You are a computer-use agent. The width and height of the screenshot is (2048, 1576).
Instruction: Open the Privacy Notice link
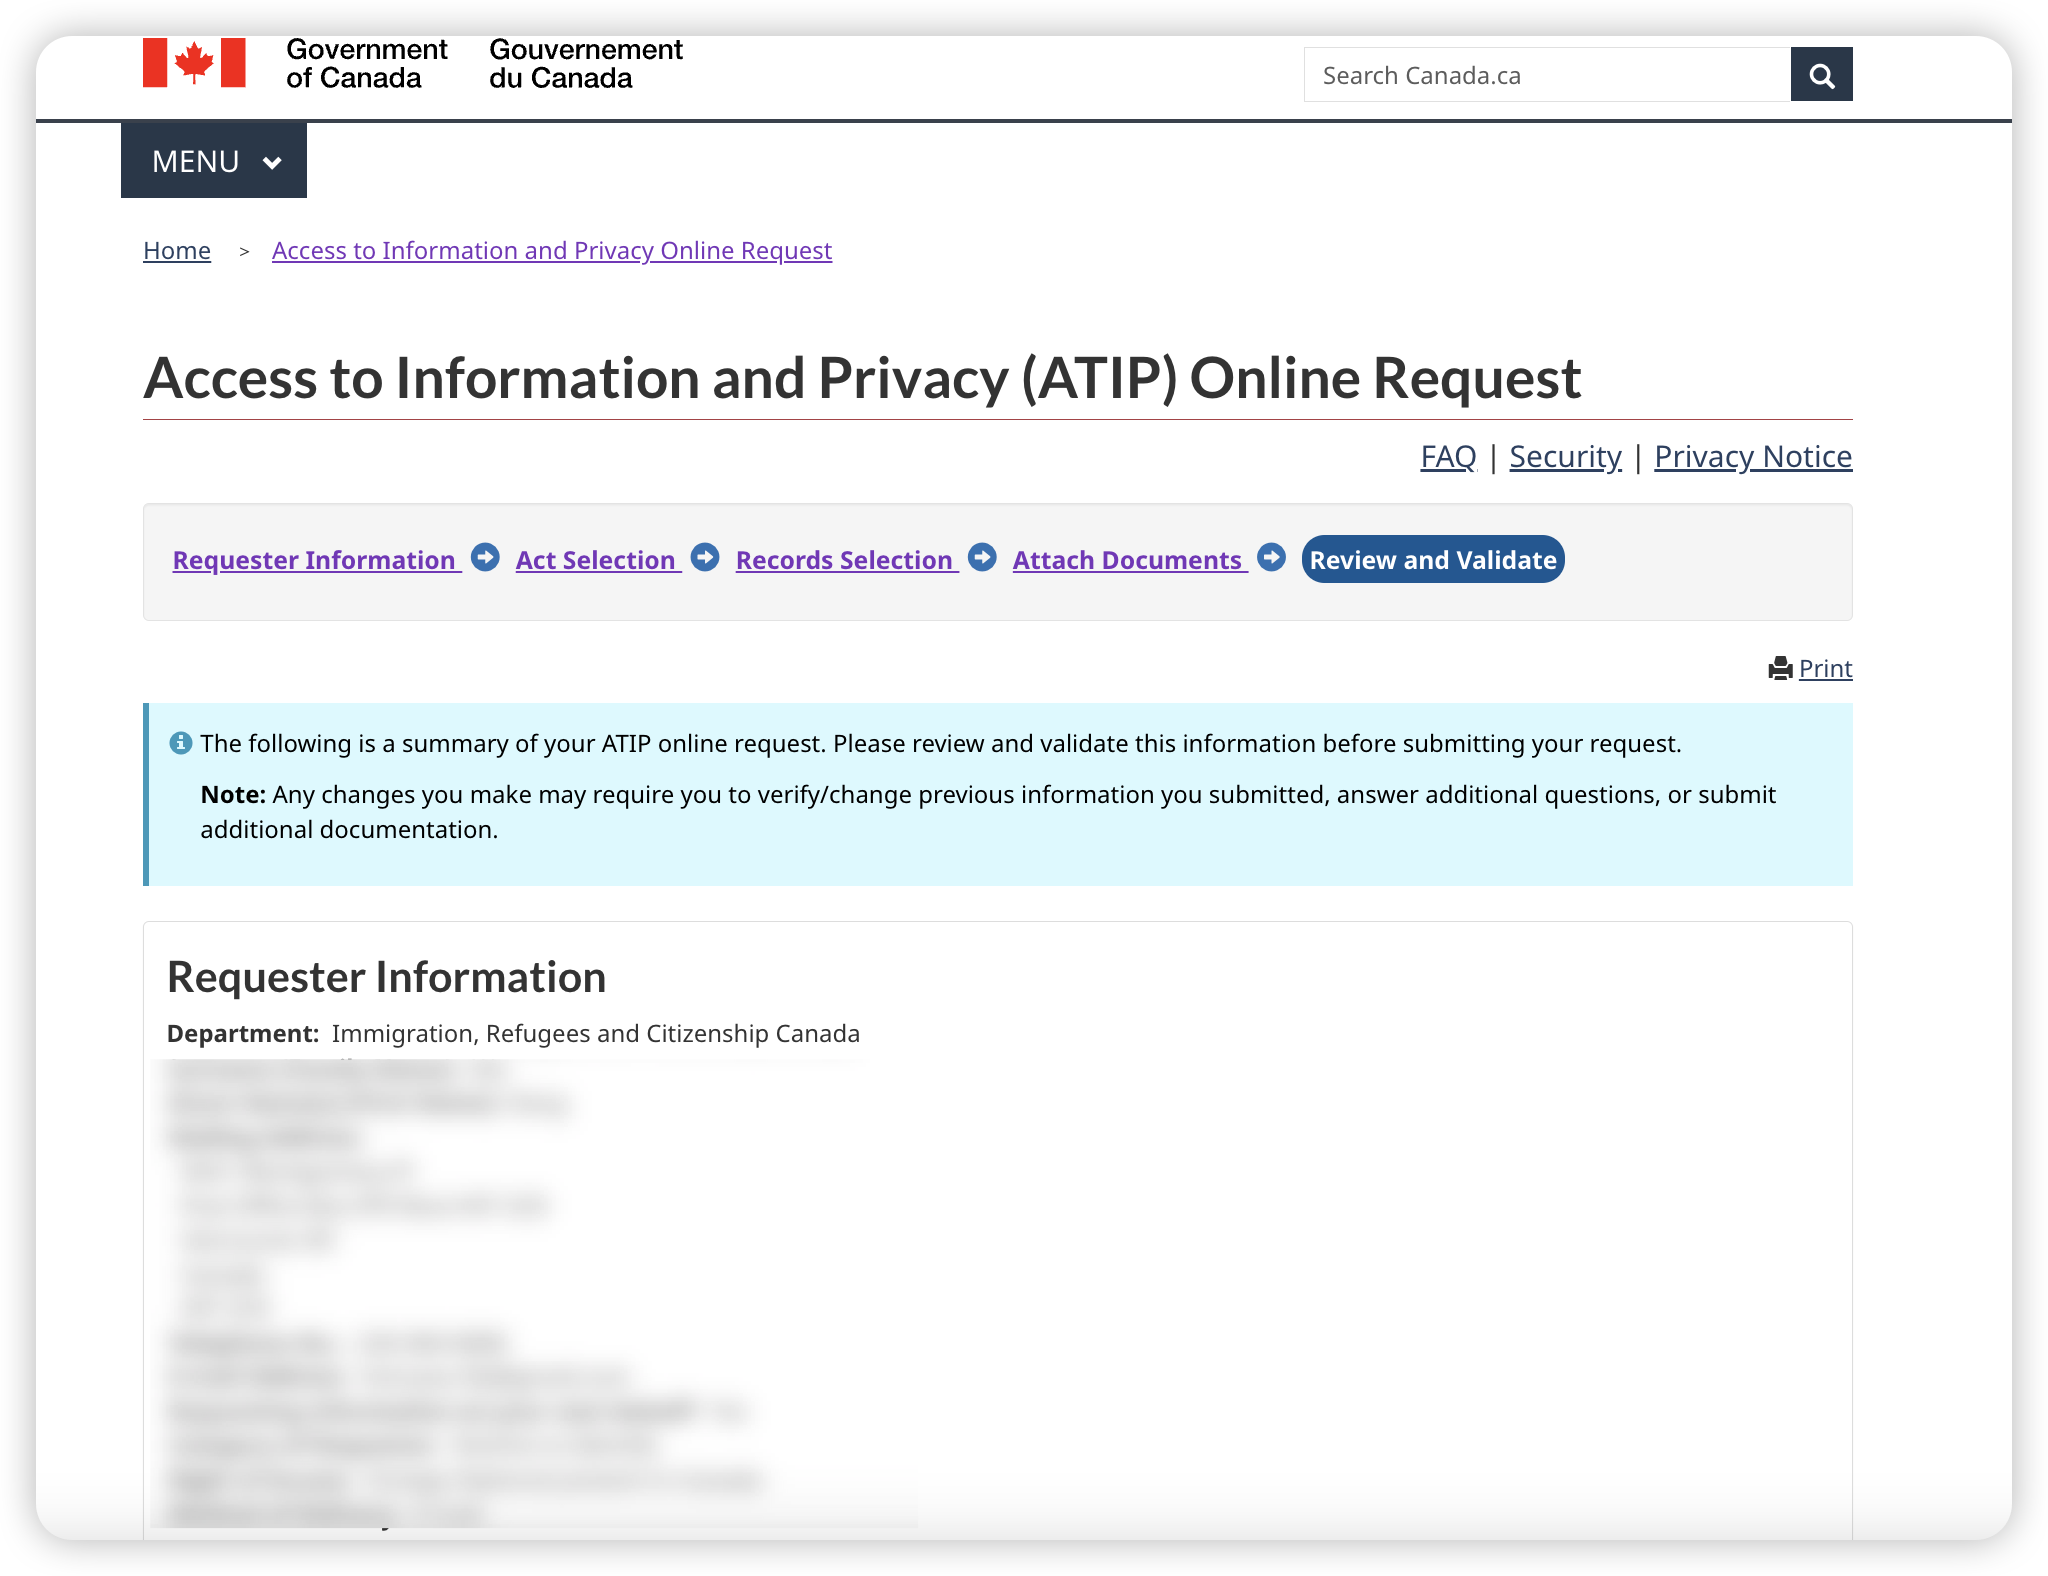1753,457
